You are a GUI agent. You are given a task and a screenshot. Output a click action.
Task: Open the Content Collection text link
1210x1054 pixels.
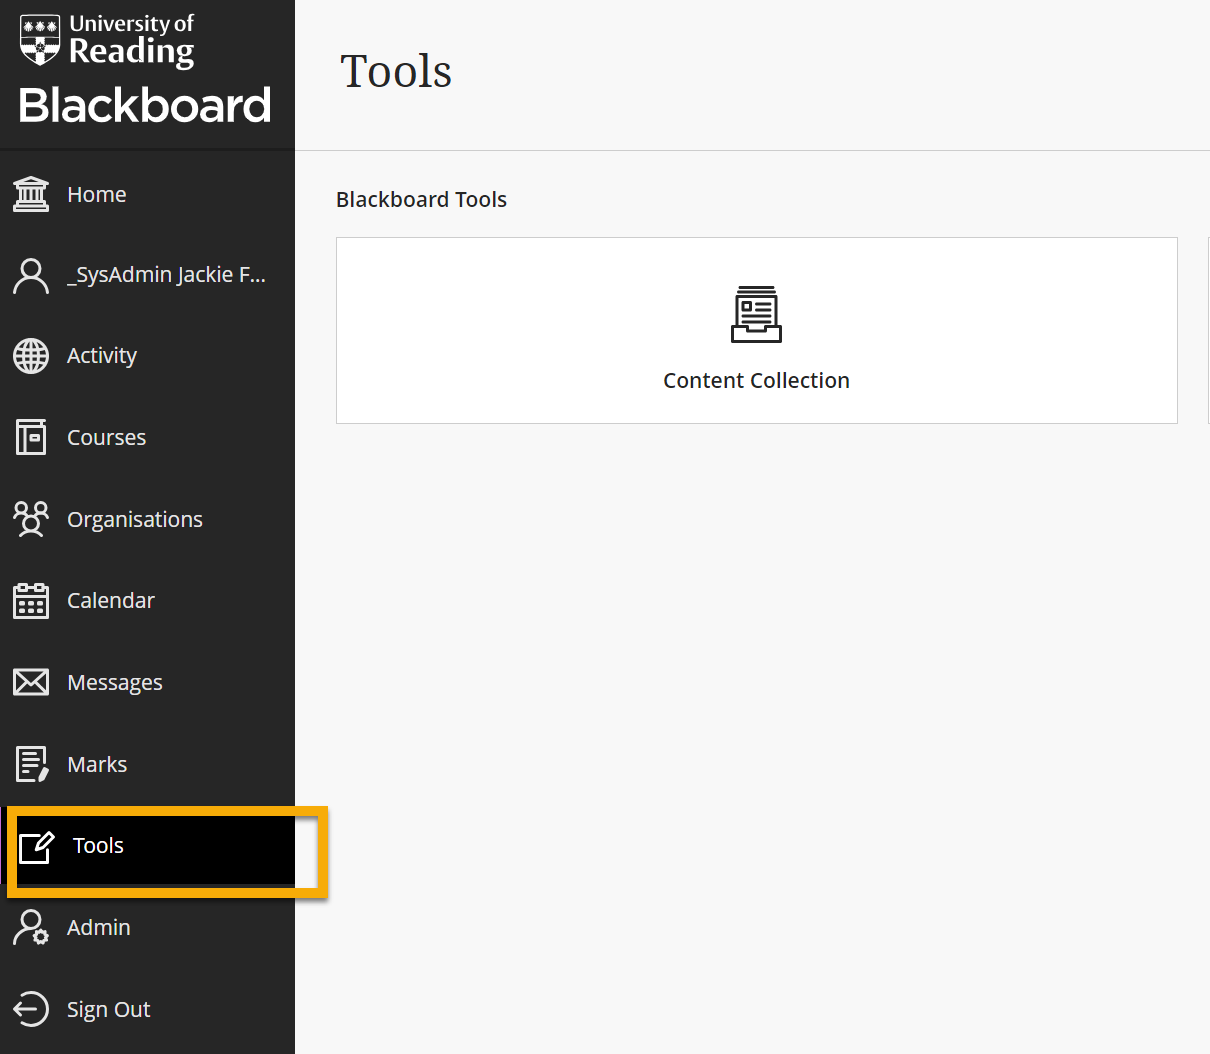tap(756, 381)
